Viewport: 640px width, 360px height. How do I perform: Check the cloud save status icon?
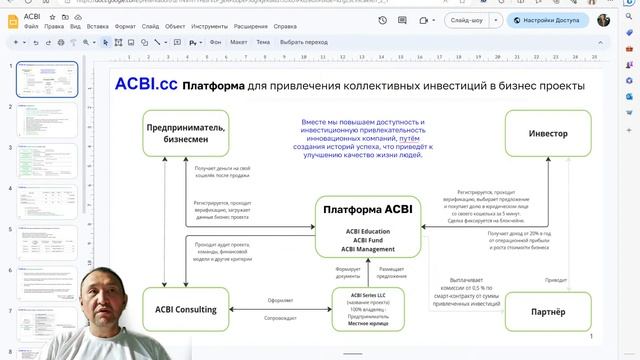tap(78, 17)
